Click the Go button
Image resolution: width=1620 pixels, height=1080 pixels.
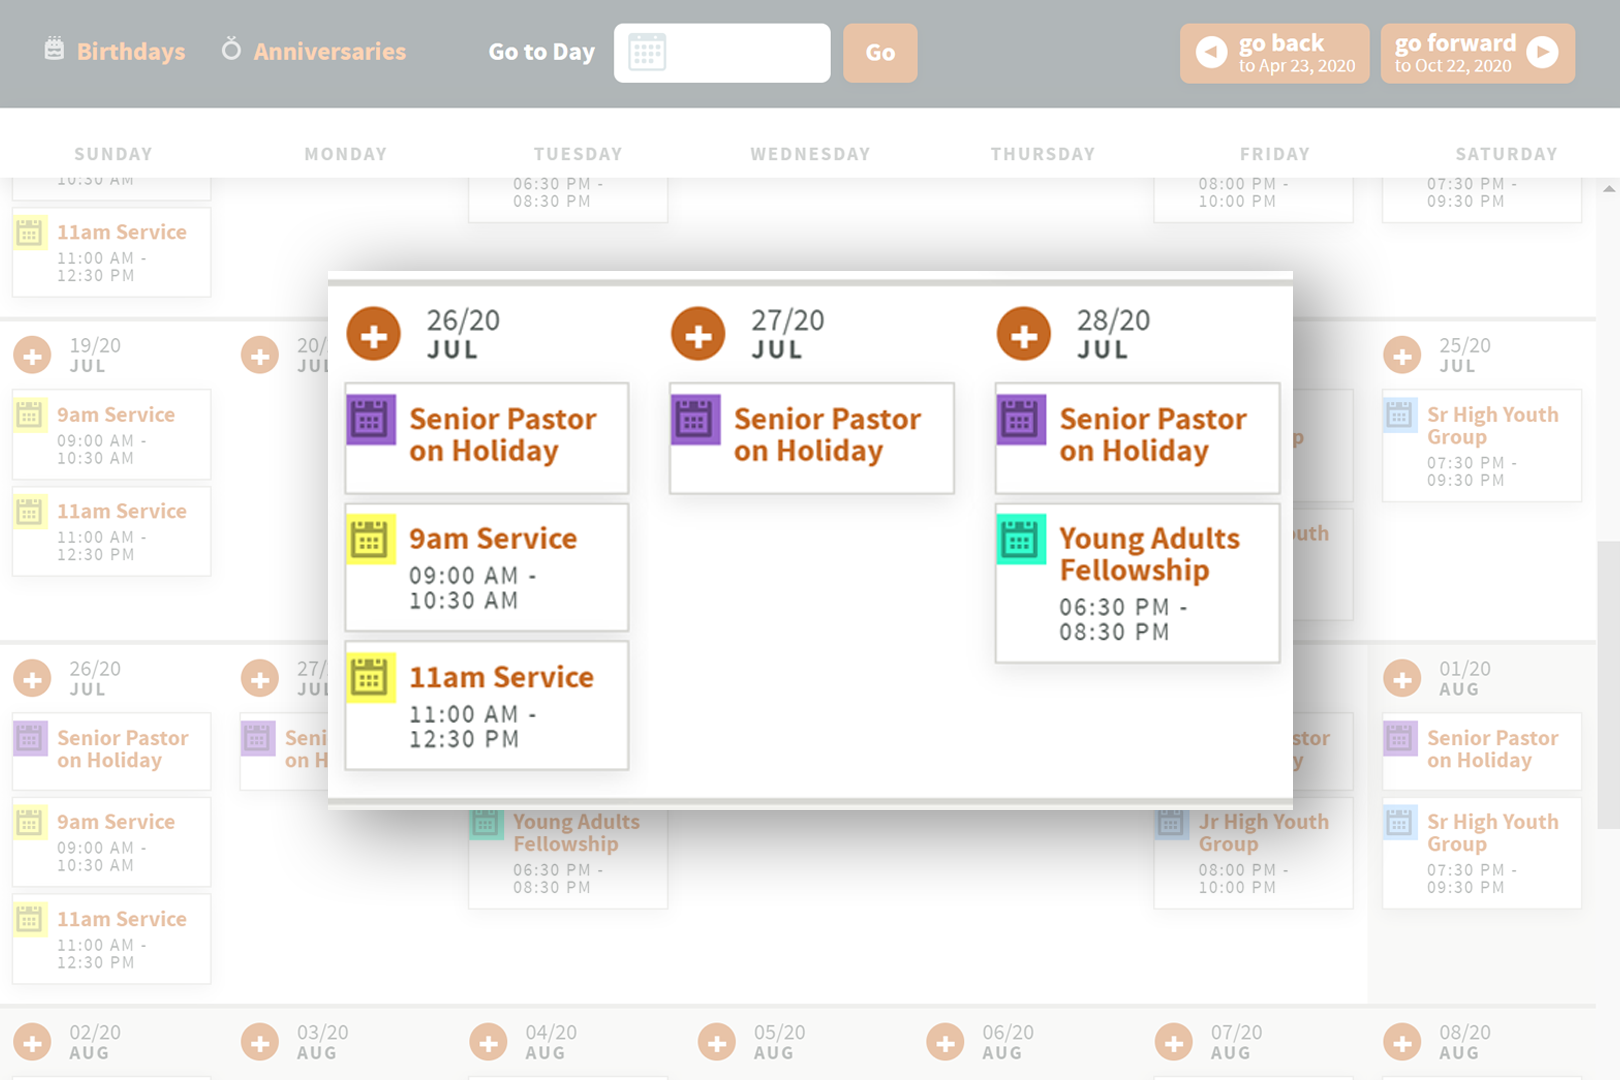pos(879,52)
